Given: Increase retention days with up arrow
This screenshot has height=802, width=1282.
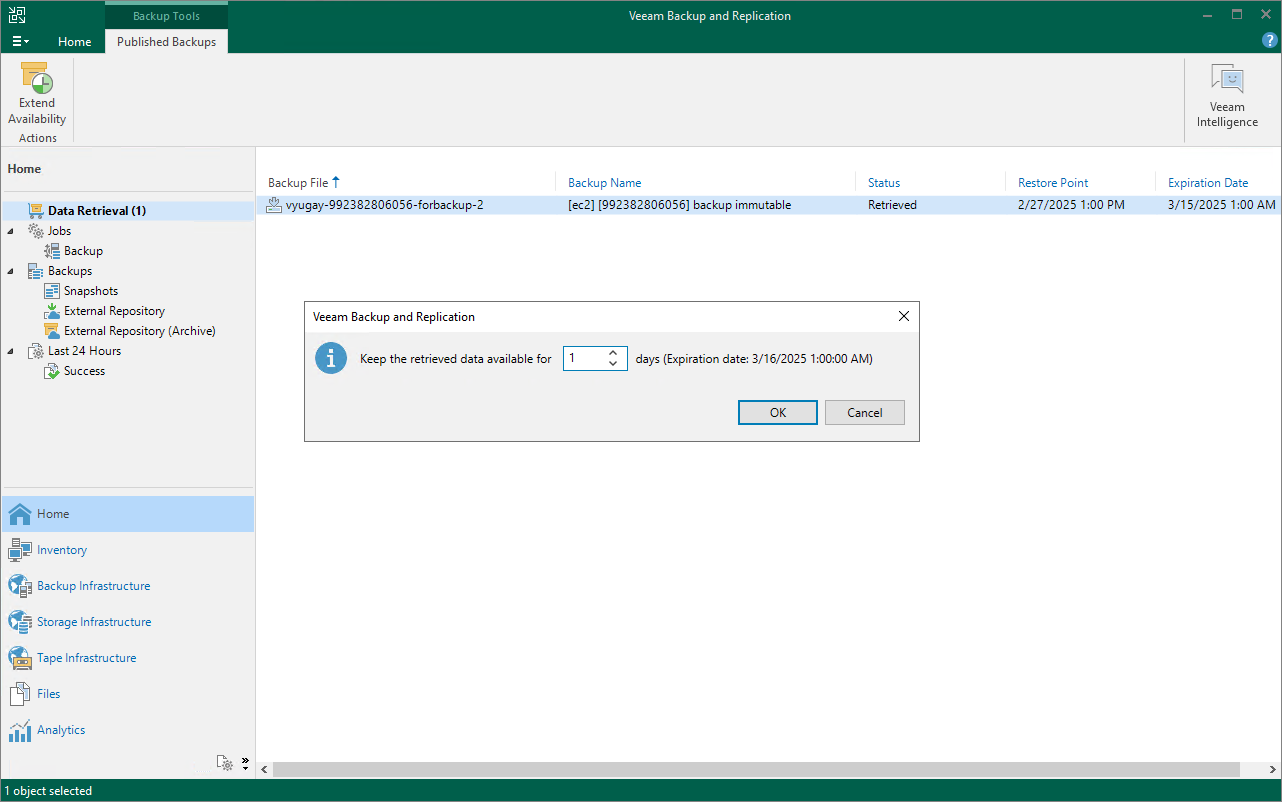Looking at the screenshot, I should 613,353.
